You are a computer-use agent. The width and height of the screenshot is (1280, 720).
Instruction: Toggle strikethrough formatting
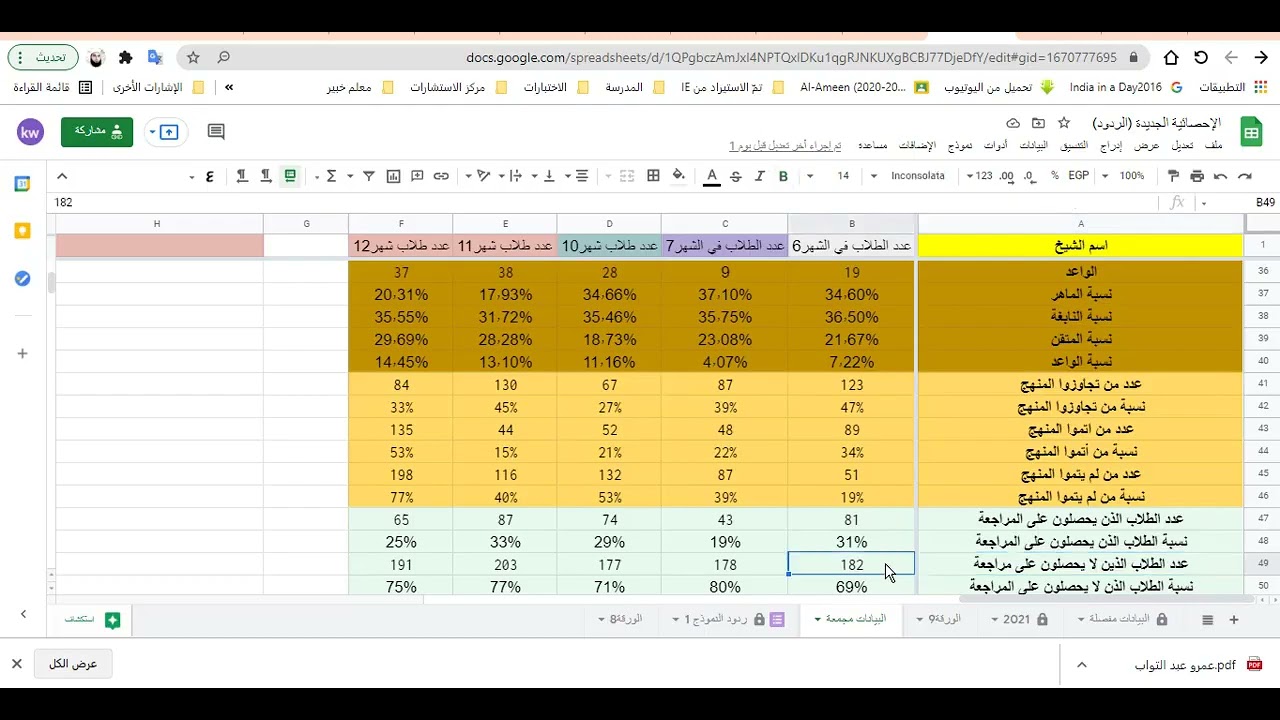pyautogui.click(x=736, y=176)
